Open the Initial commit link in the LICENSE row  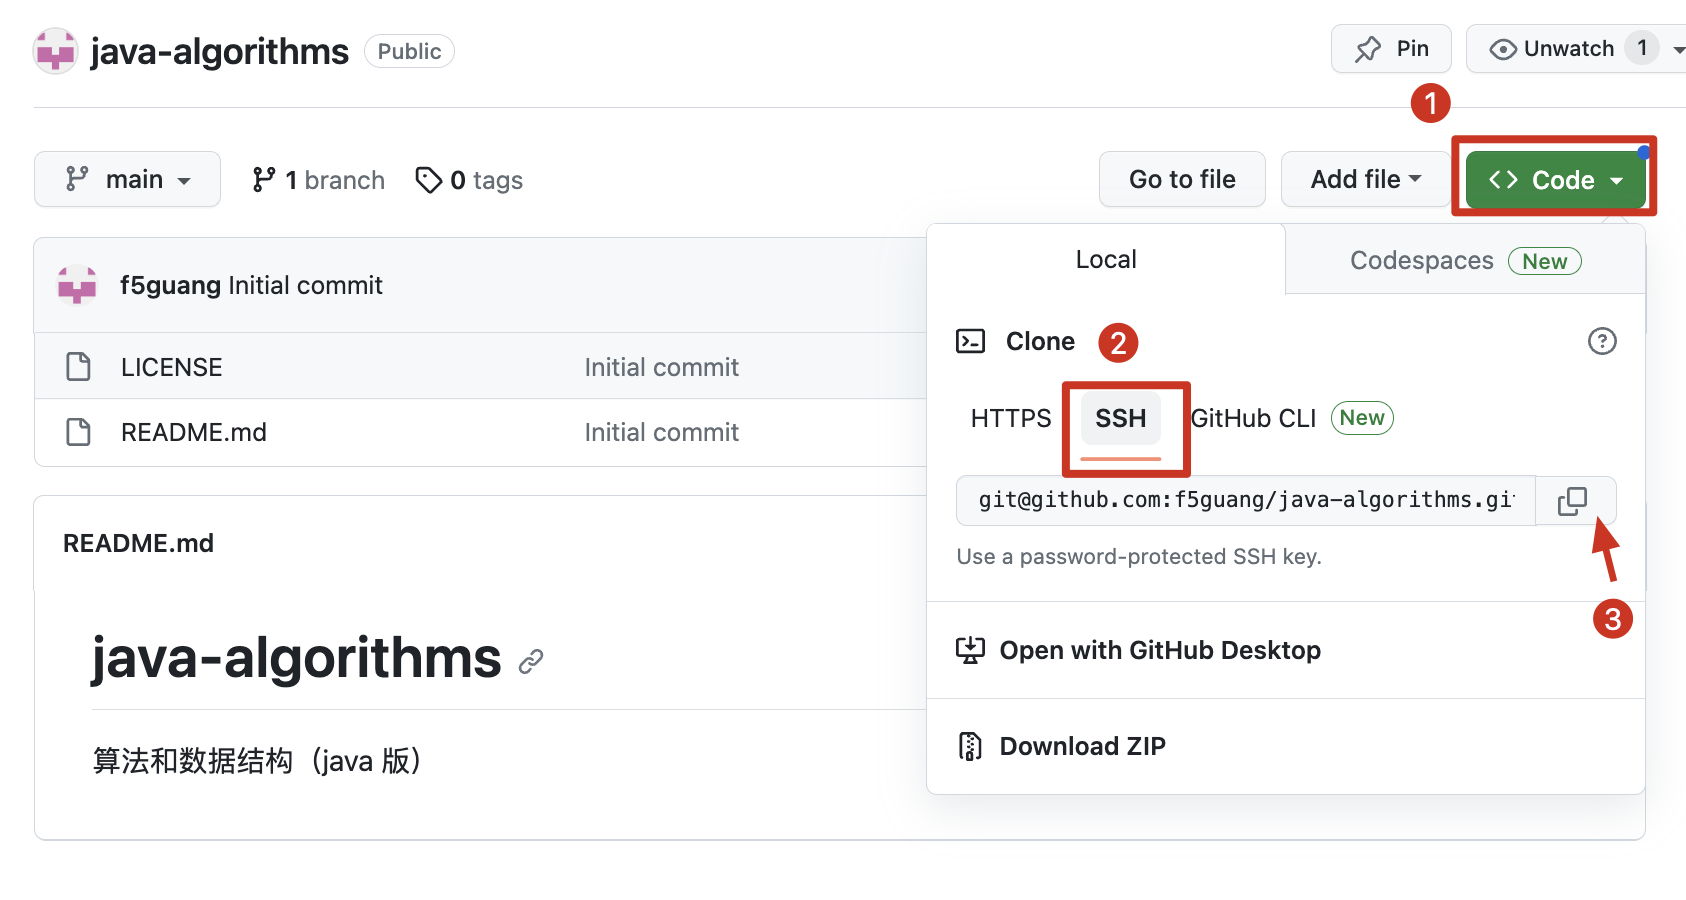coord(662,367)
